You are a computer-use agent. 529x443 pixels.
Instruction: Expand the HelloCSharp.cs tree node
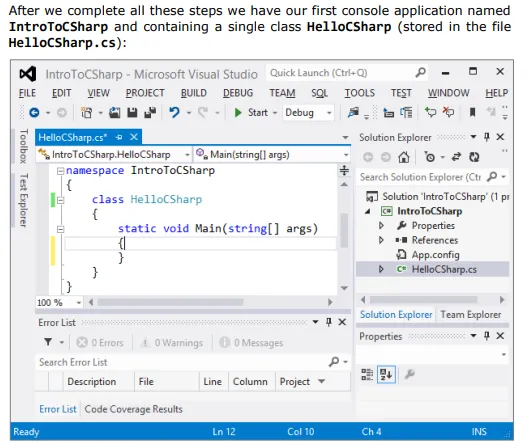381,269
